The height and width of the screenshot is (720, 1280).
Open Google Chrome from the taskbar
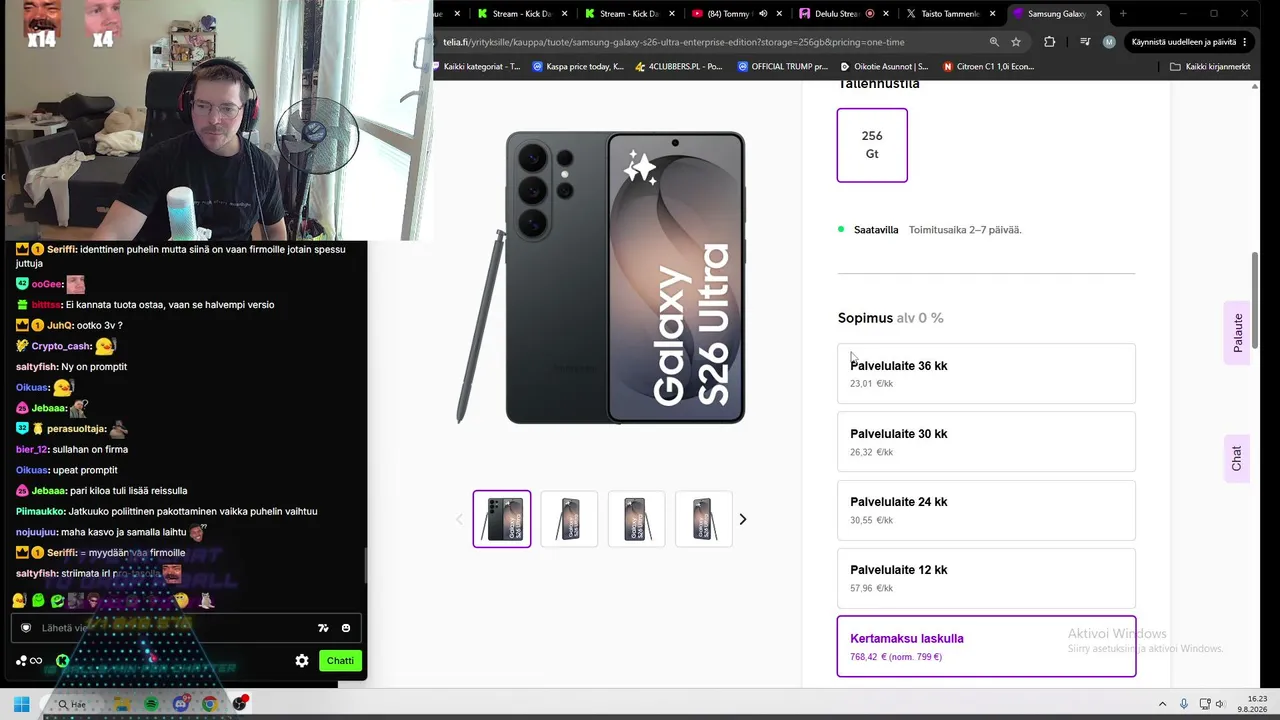[x=209, y=704]
